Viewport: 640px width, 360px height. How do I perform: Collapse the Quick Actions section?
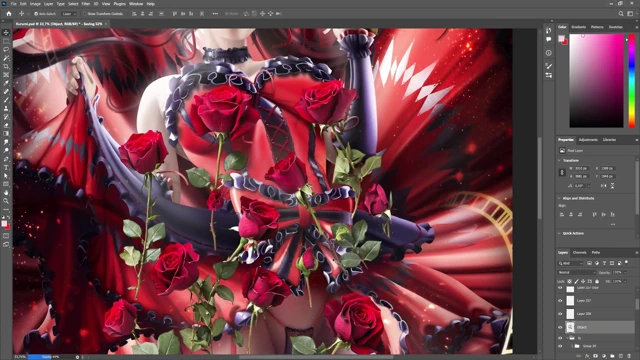(559, 233)
